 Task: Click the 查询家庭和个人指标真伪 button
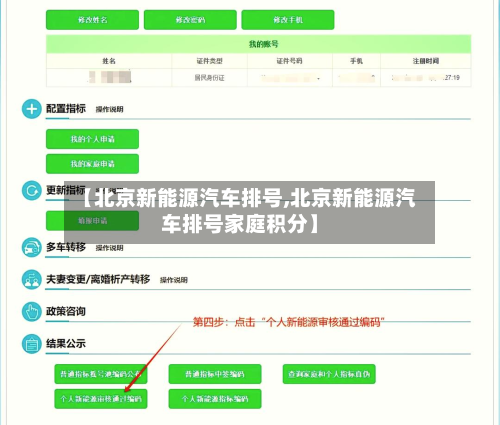[329, 374]
